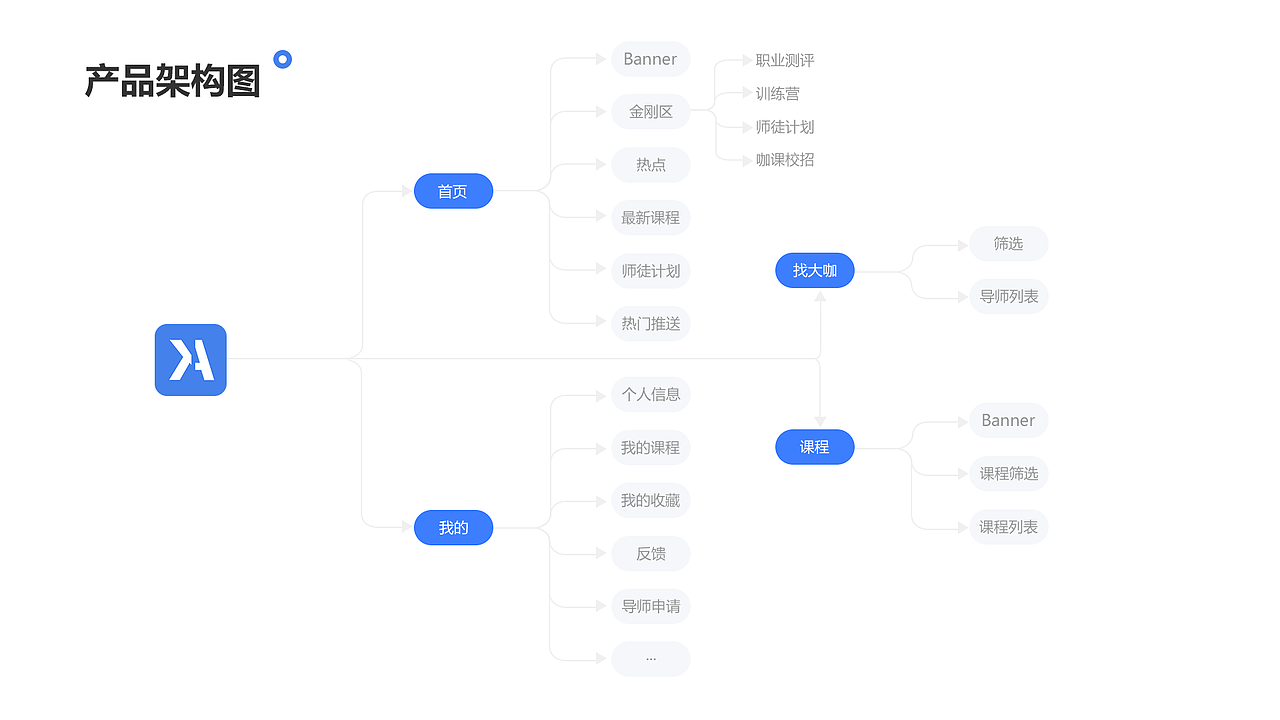The width and height of the screenshot is (1280, 720).
Task: Click the 最新课程 node
Action: [651, 218]
